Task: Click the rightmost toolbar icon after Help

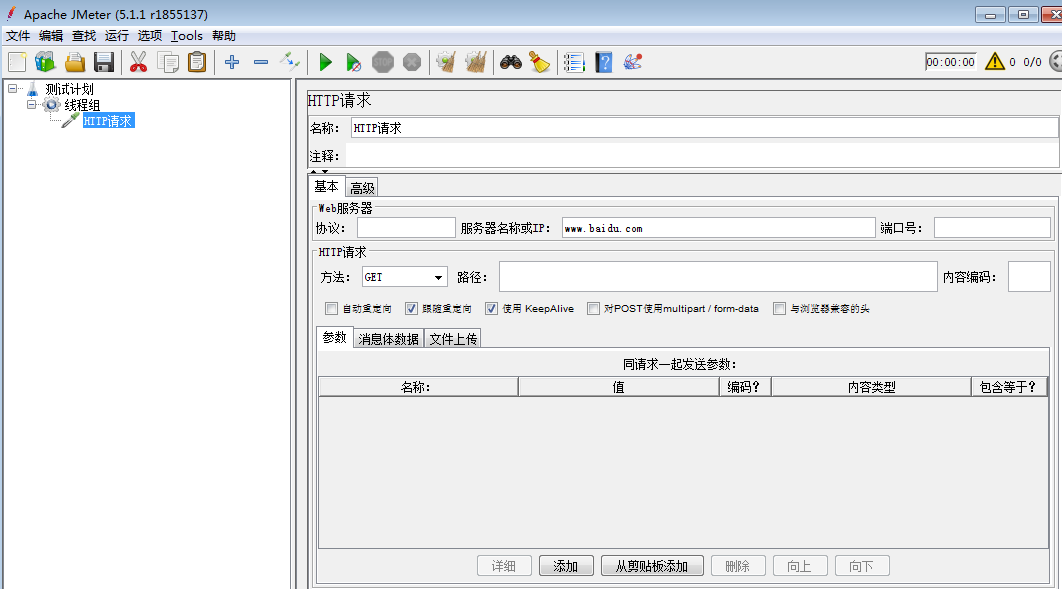Action: 633,62
